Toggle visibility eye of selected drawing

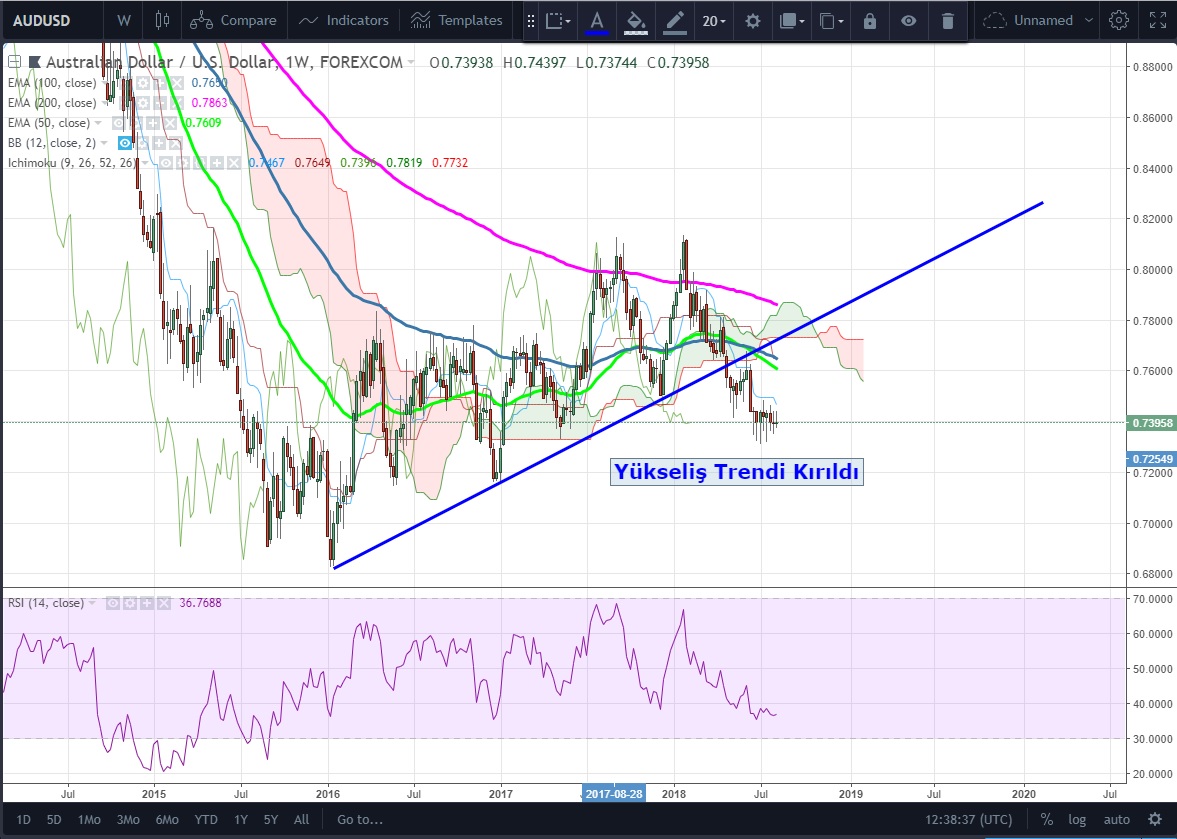[x=908, y=21]
